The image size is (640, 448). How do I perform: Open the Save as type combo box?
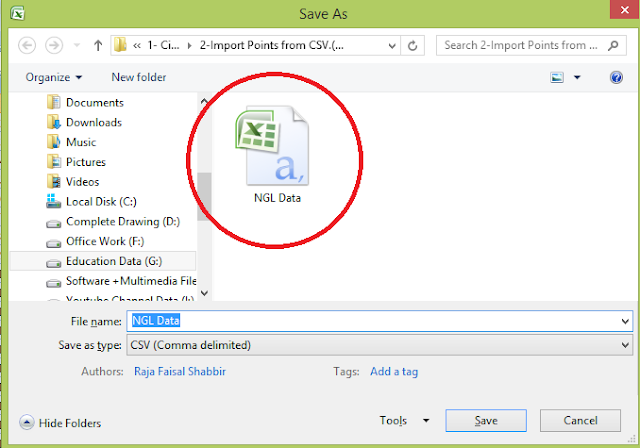(x=380, y=345)
